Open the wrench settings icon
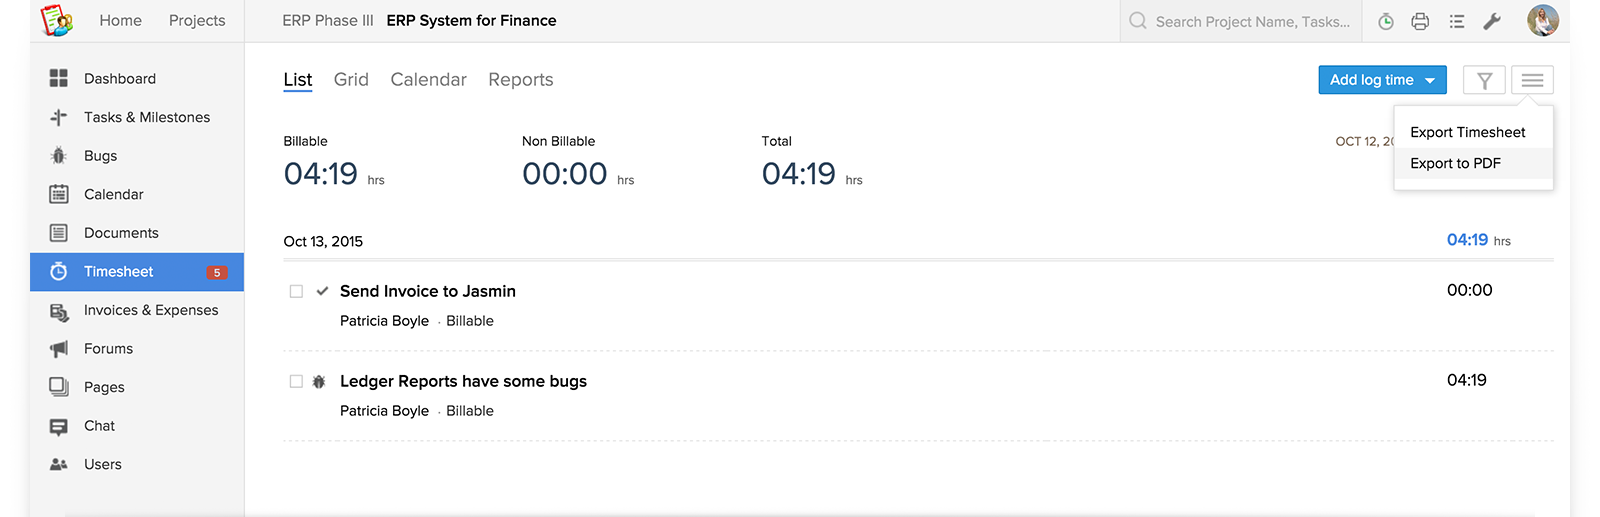The width and height of the screenshot is (1600, 517). coord(1492,21)
